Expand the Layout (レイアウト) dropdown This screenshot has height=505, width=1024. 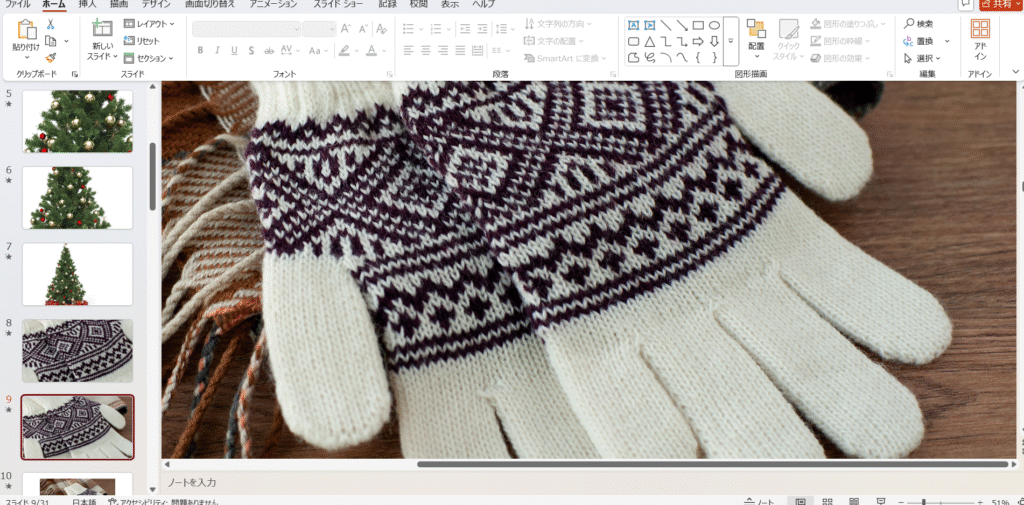pyautogui.click(x=149, y=24)
